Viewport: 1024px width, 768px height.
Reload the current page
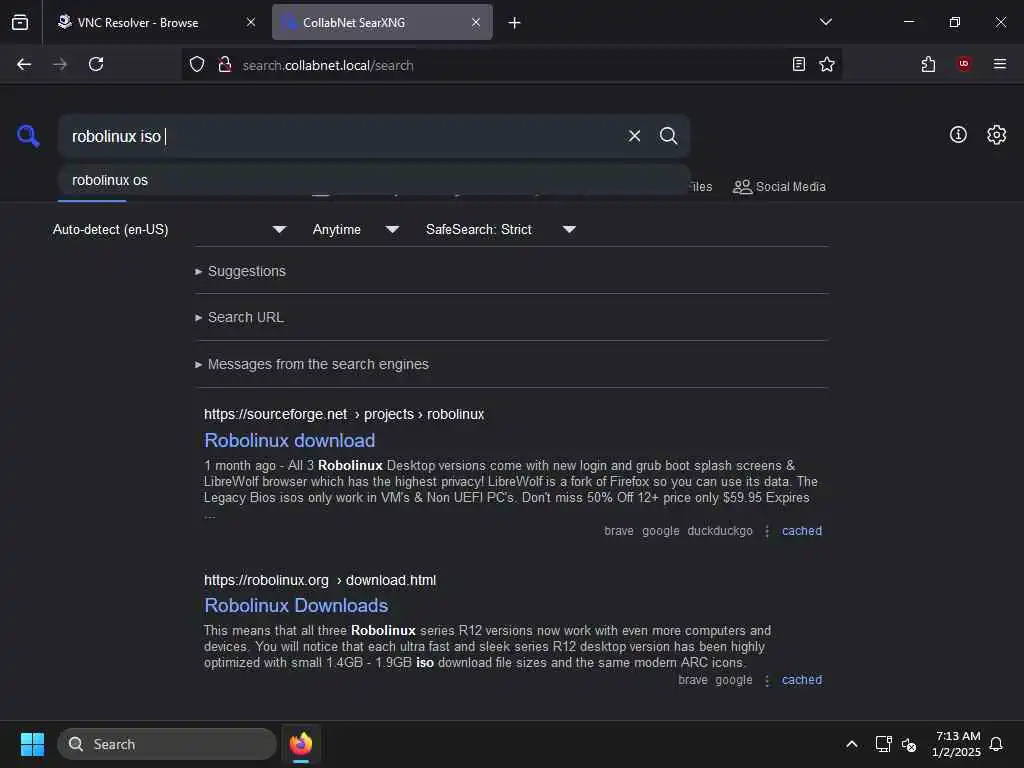point(96,64)
